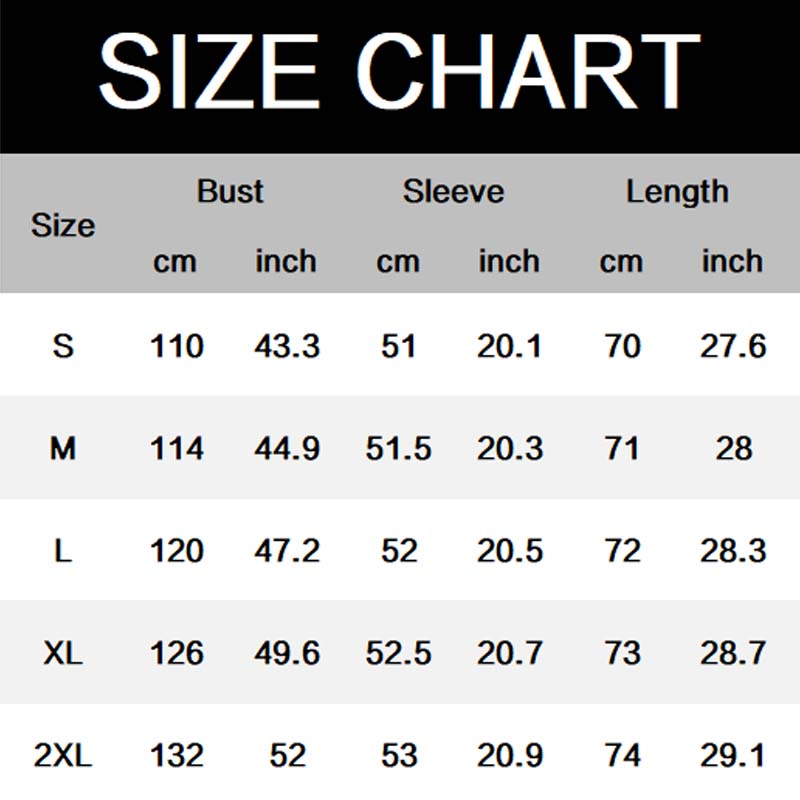Click the SIZE CHART title
800x800 pixels.
tap(400, 70)
